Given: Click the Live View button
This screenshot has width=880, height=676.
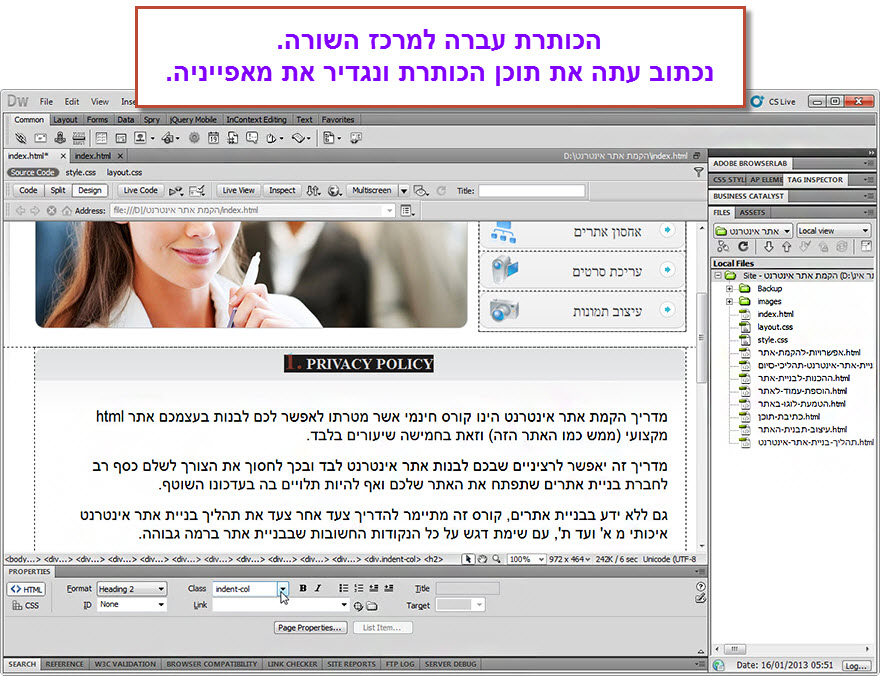Looking at the screenshot, I should point(238,190).
